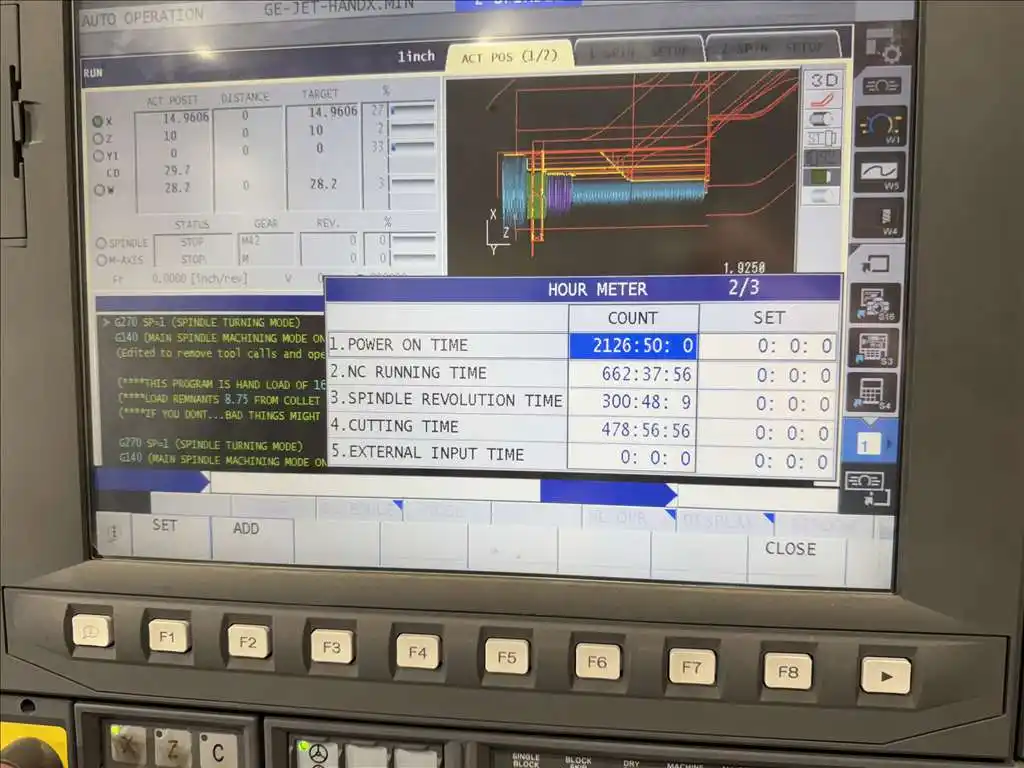Click the red tool path display icon
This screenshot has height=768, width=1024.
[822, 100]
